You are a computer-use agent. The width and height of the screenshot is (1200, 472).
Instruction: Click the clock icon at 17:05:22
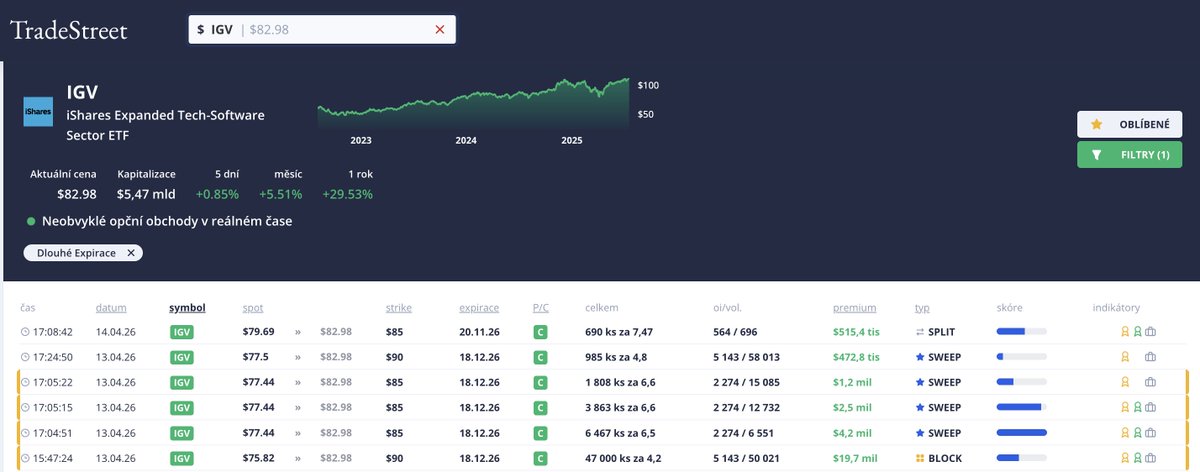point(25,382)
